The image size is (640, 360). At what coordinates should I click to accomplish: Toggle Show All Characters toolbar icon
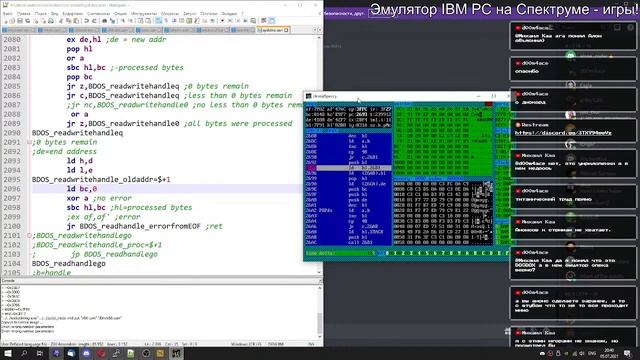[x=166, y=20]
